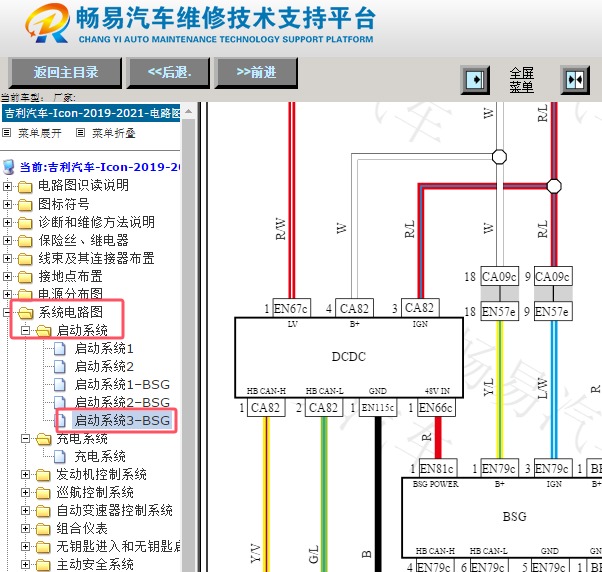Click the 图标符号 folder icon
602x572 pixels.
[25, 205]
